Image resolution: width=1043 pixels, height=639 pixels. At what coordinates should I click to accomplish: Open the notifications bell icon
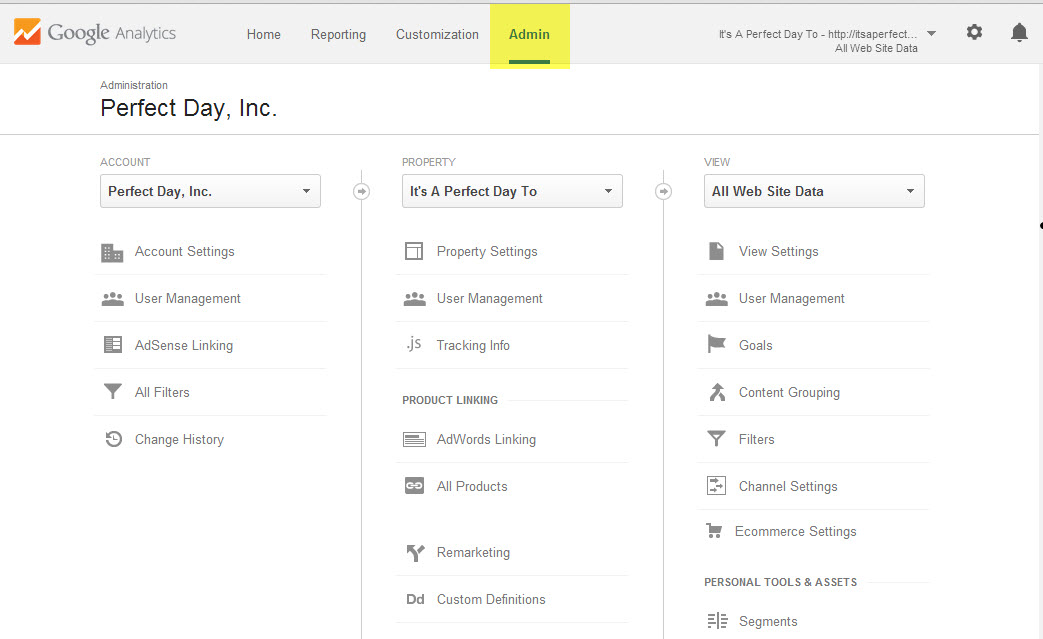tap(1019, 32)
